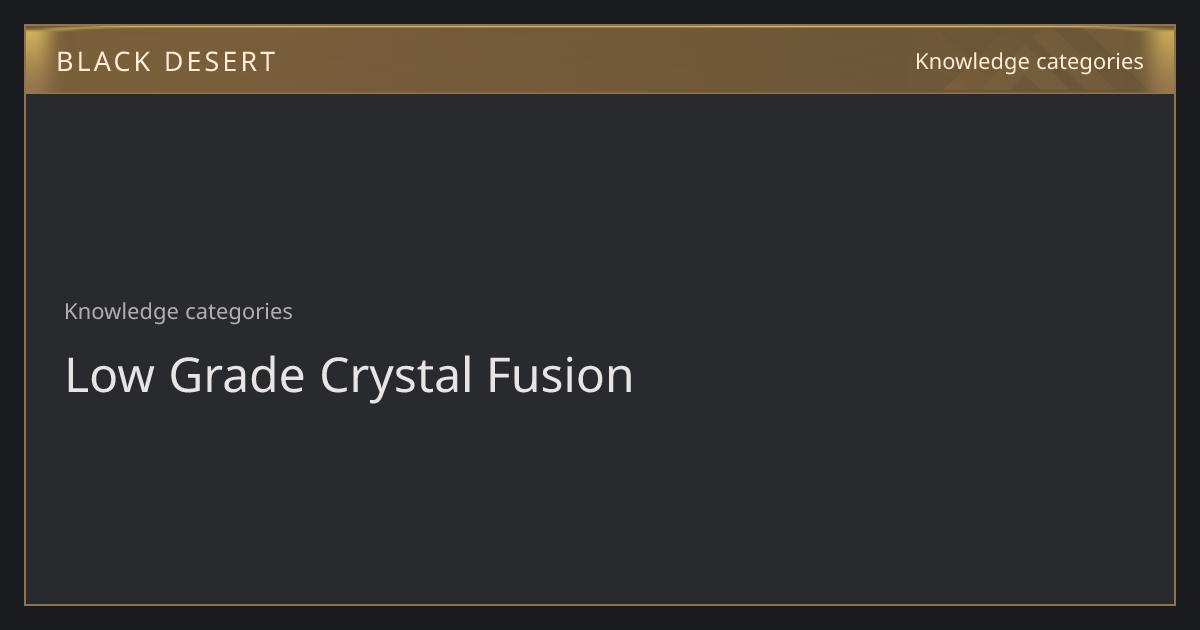1200x630 pixels.
Task: Click the BLACK DESERT logo text
Action: click(166, 62)
